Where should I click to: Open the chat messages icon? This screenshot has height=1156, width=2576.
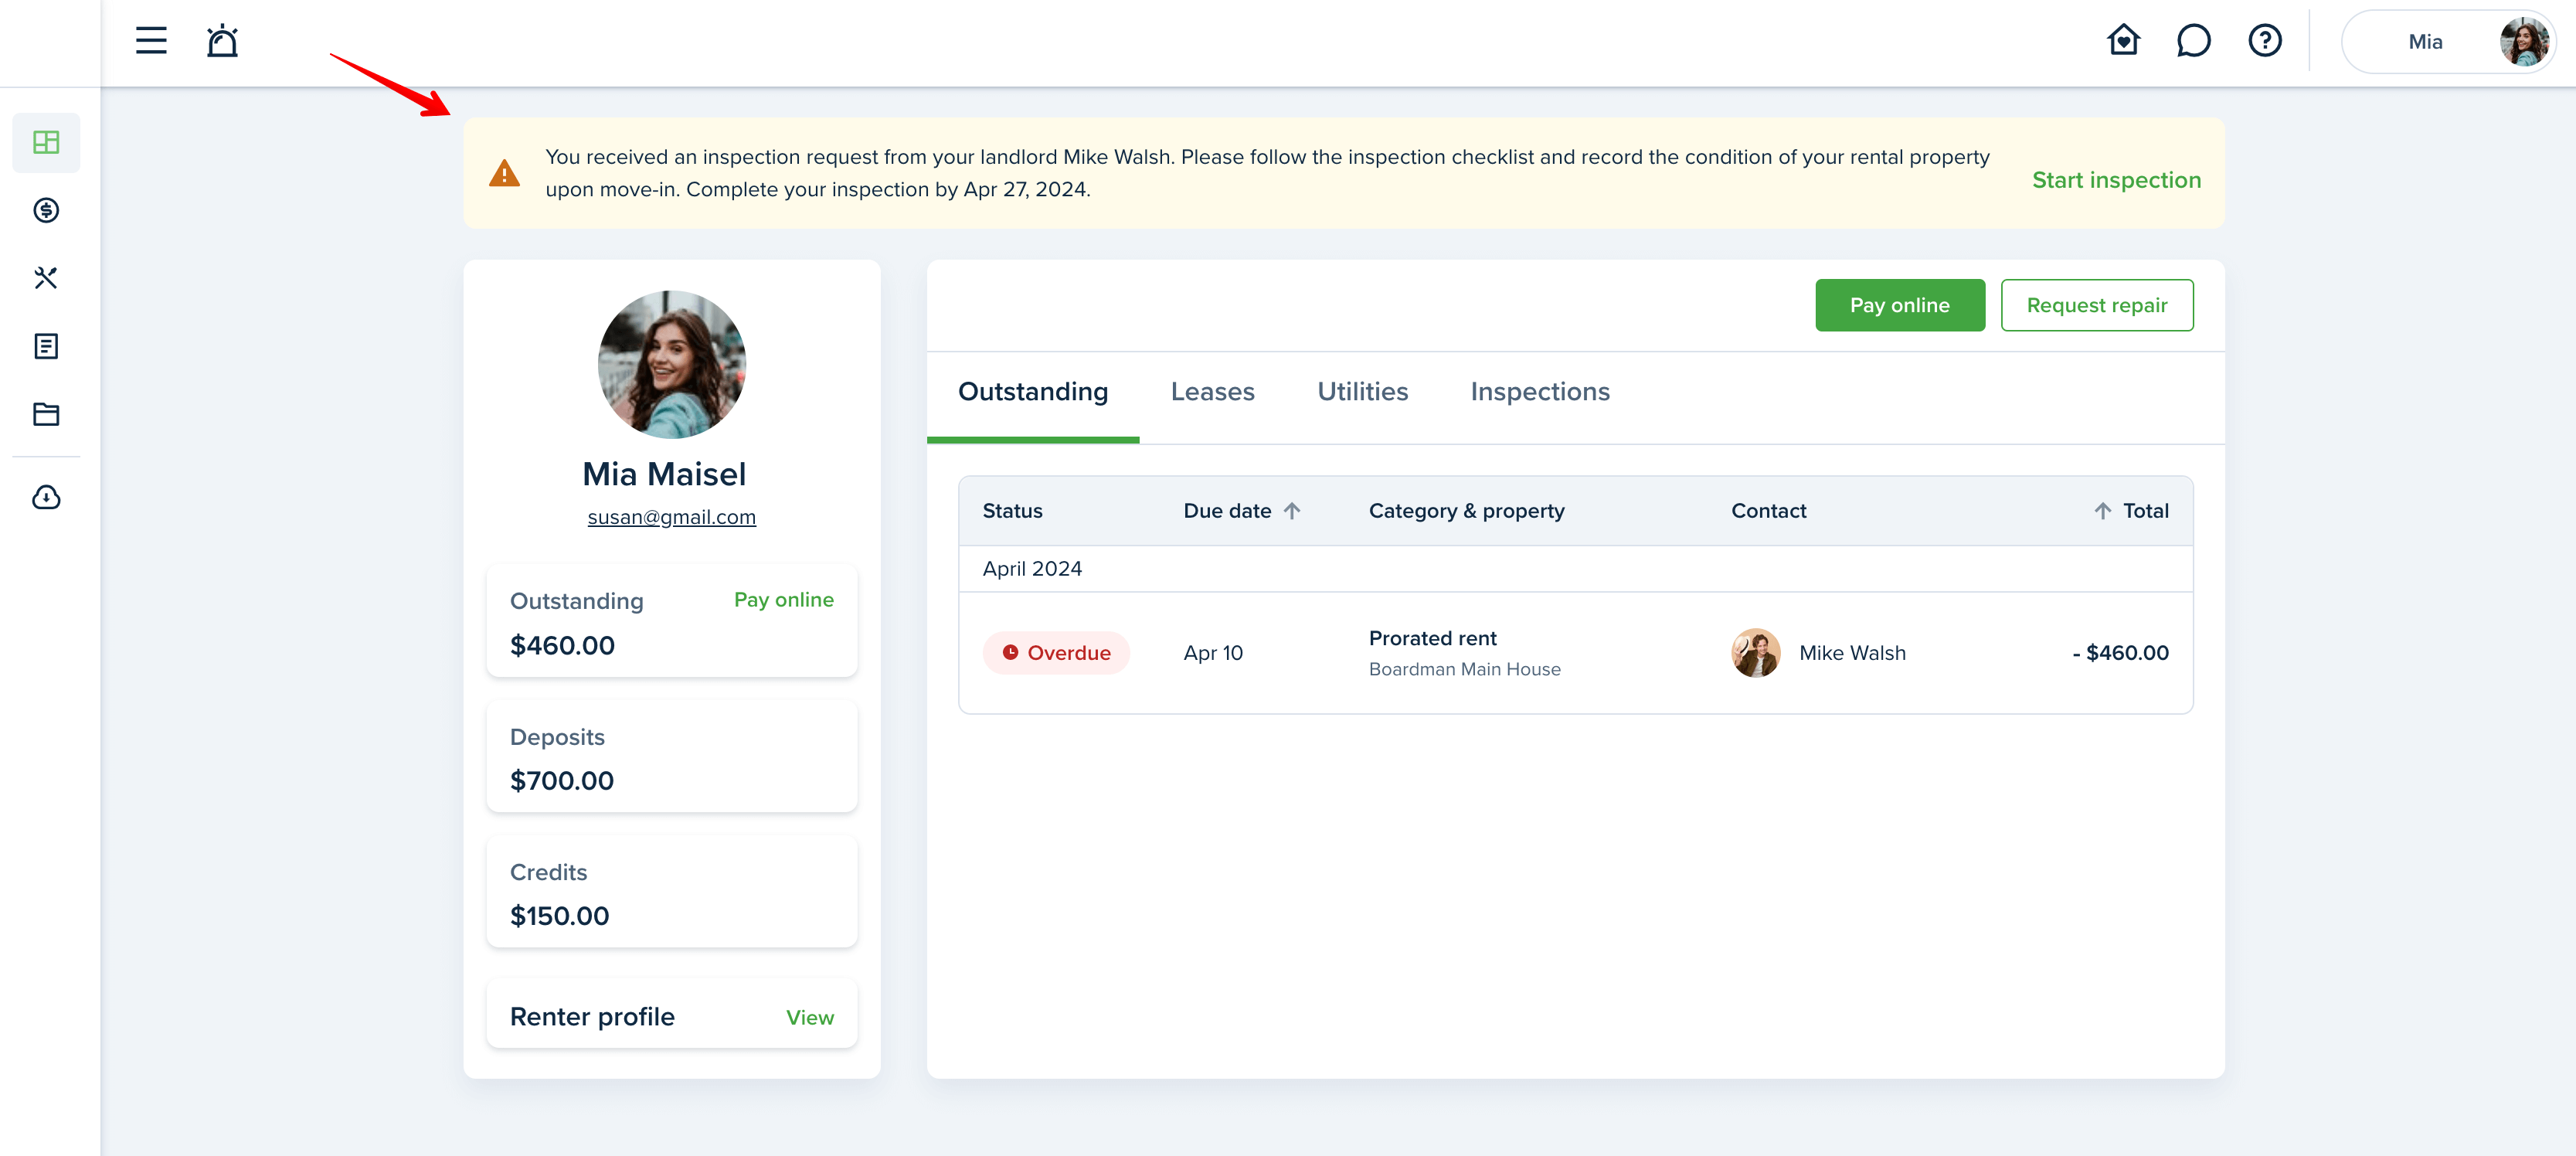[2194, 41]
